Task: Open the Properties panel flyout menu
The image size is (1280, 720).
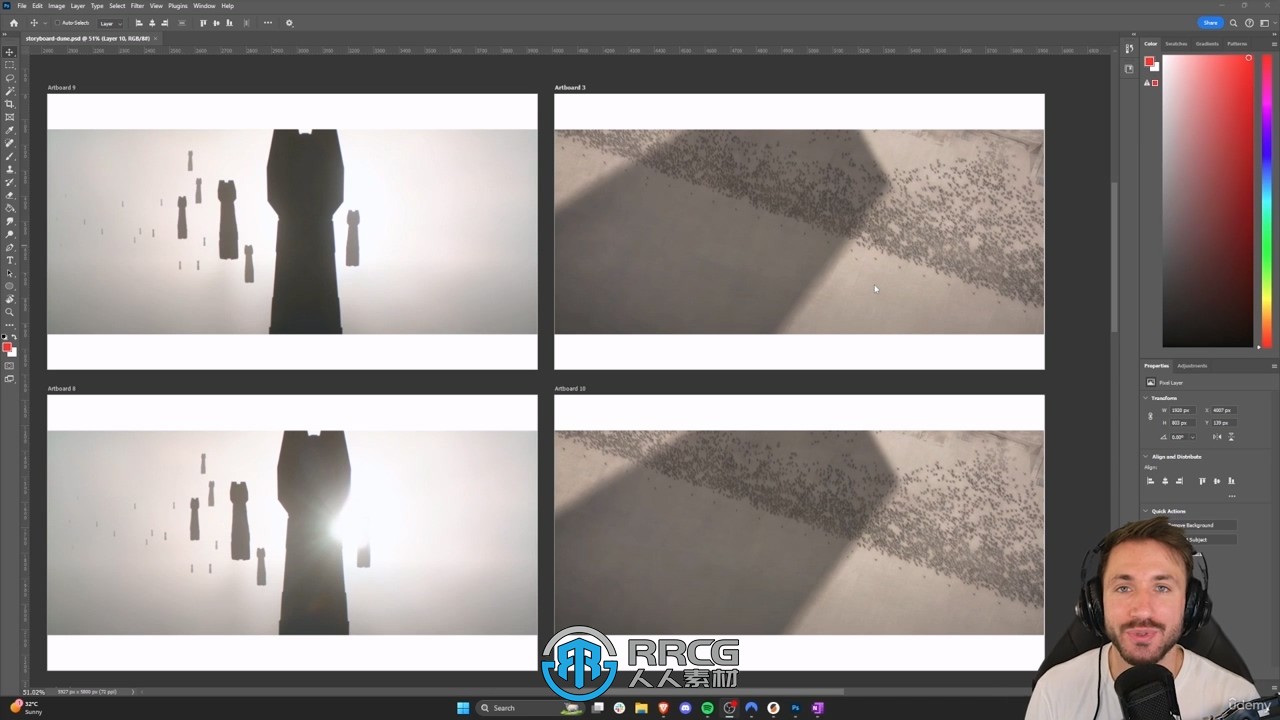Action: point(1274,366)
